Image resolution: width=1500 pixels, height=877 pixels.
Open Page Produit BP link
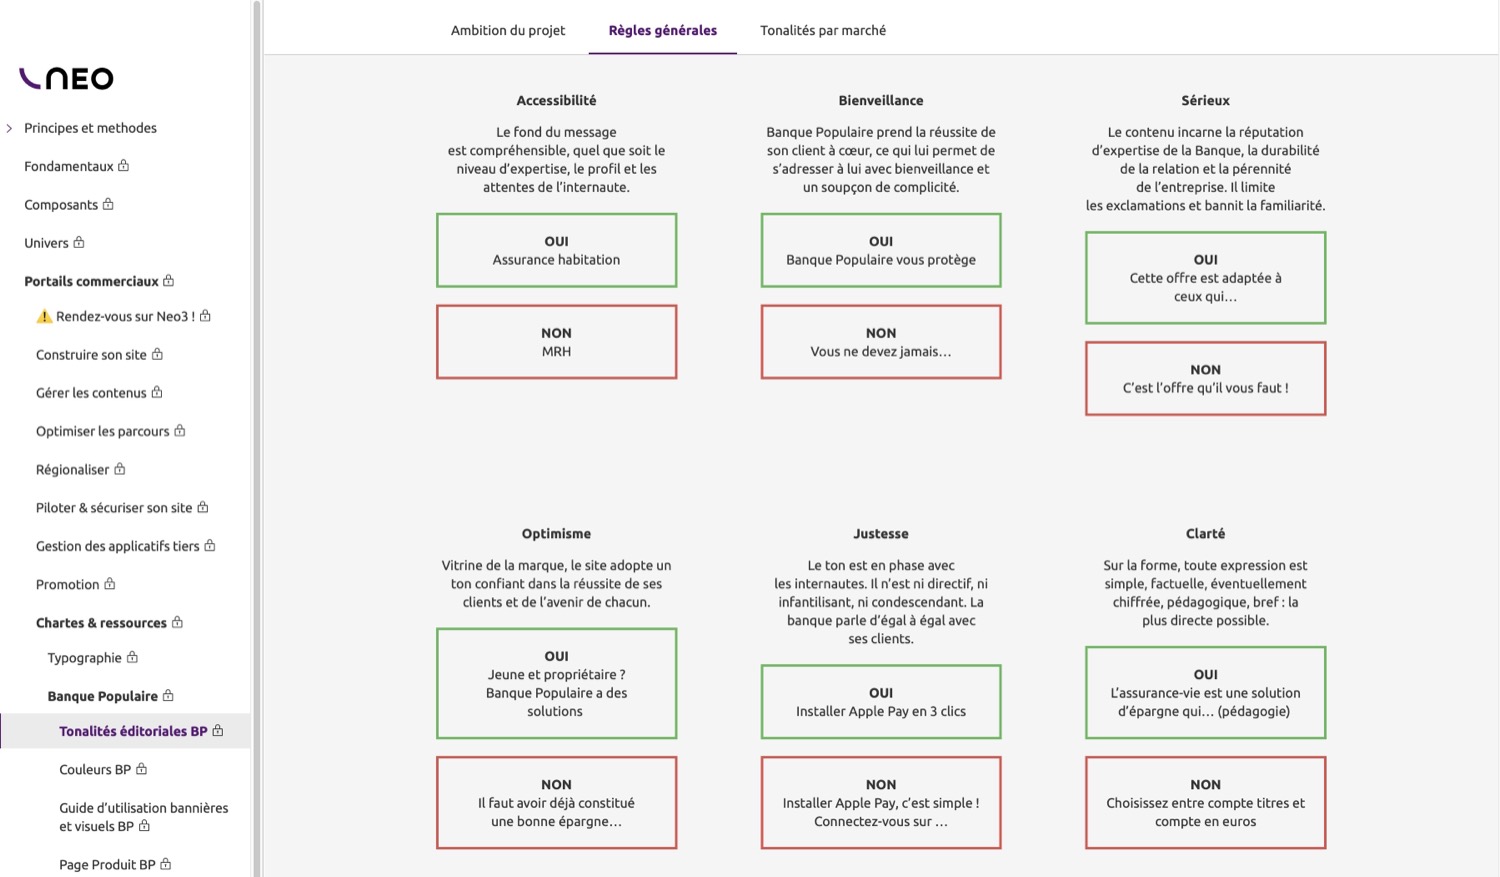[107, 865]
